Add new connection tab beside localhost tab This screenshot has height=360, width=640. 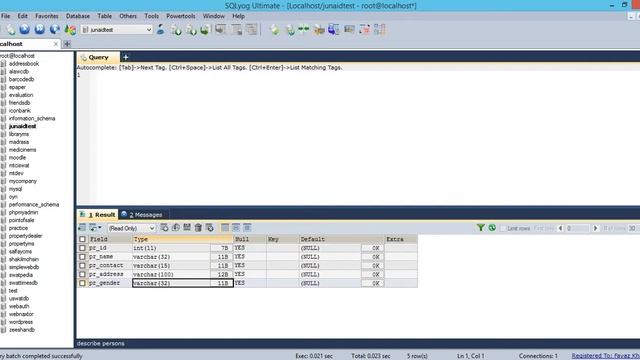tap(67, 44)
